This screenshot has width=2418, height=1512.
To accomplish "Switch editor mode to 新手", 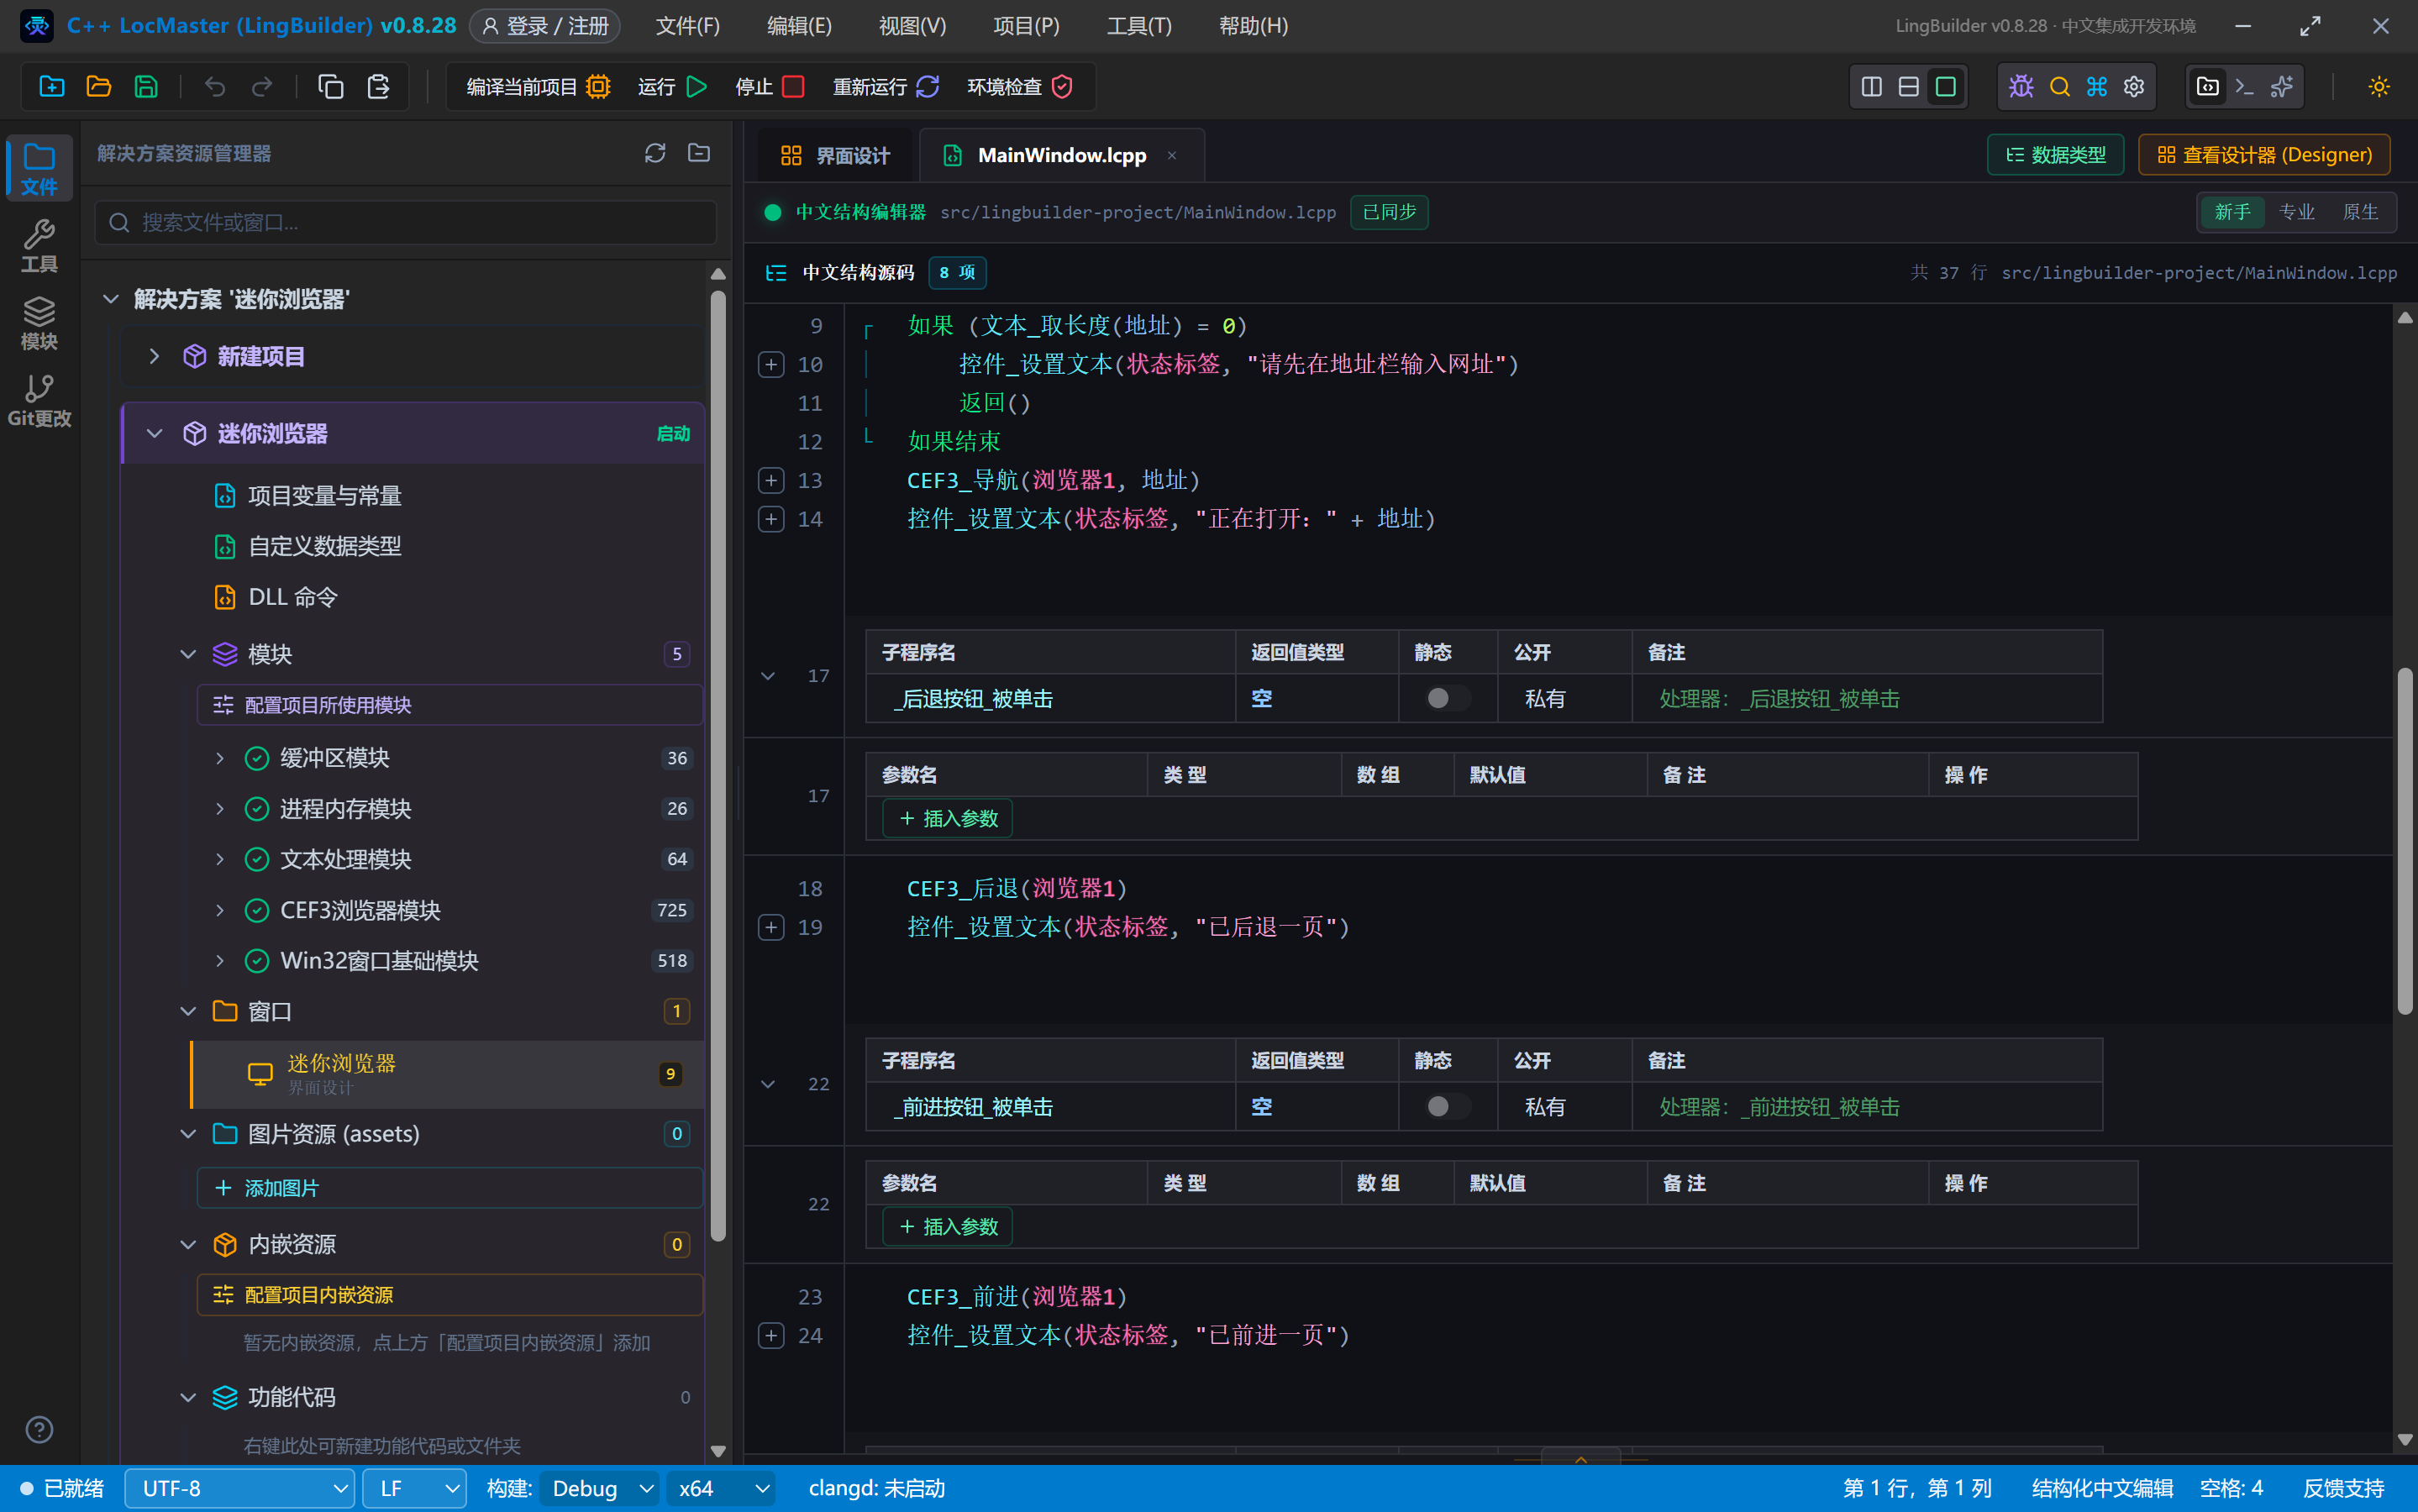I will [x=2232, y=212].
